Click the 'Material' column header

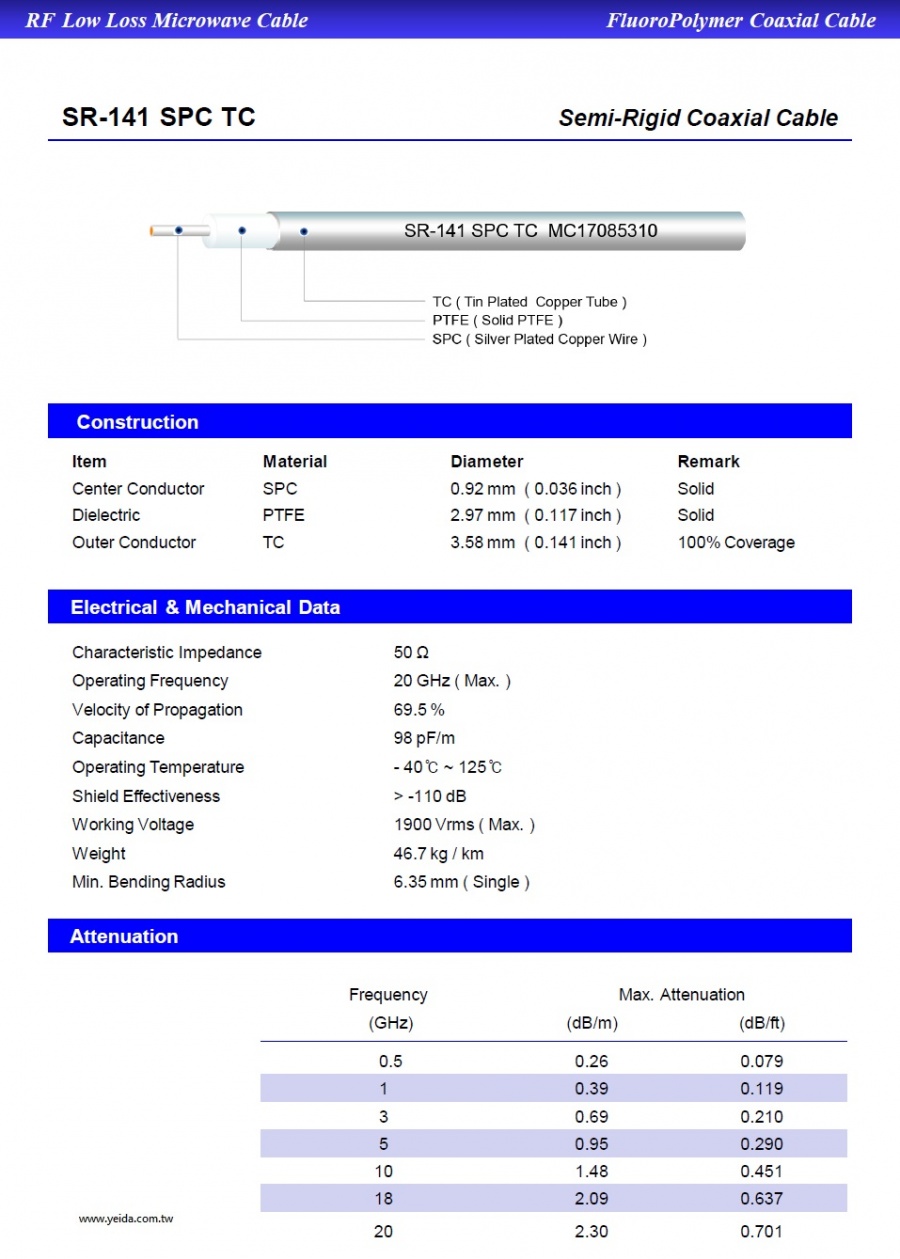(295, 462)
